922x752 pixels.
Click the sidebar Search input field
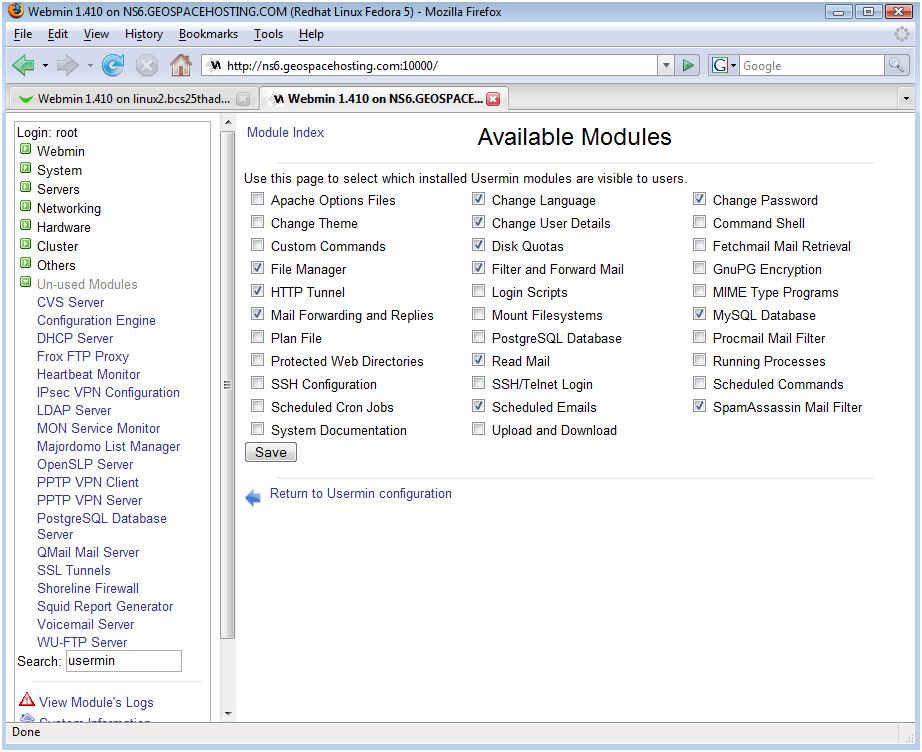123,661
